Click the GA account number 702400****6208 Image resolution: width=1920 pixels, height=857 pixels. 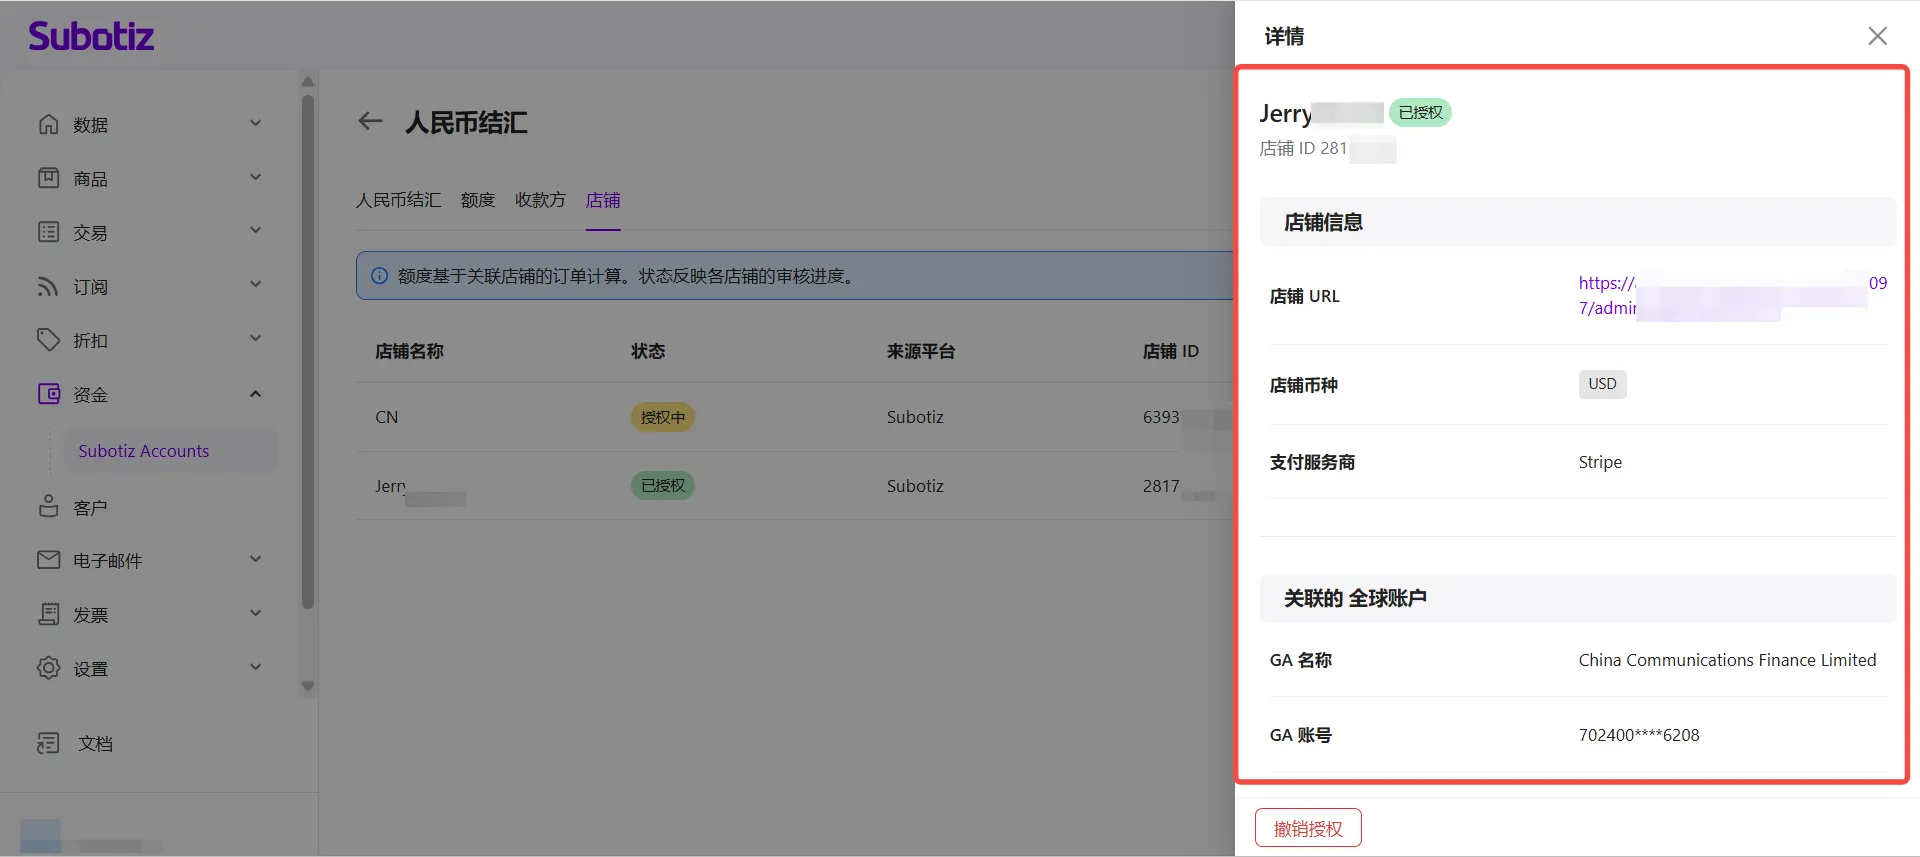click(x=1639, y=735)
